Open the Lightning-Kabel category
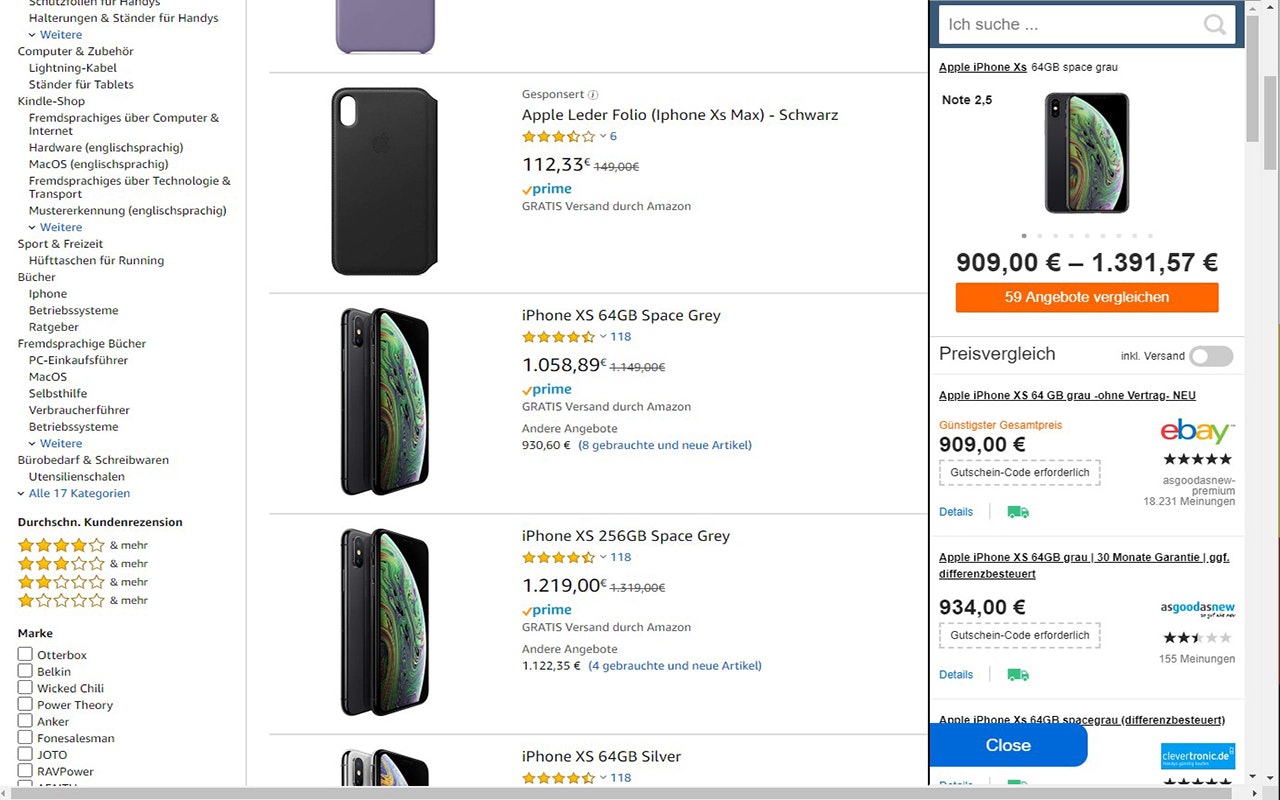This screenshot has height=800, width=1280. point(73,68)
